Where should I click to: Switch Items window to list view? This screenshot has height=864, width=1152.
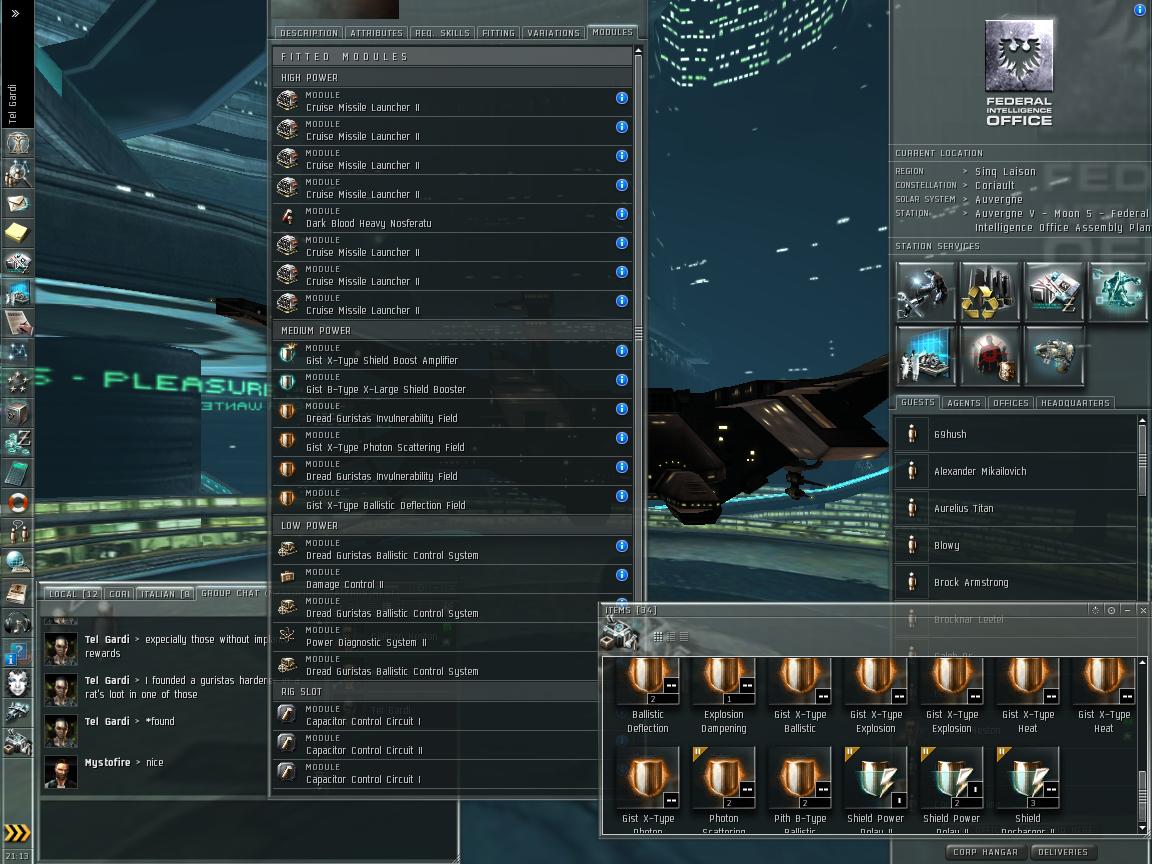684,637
